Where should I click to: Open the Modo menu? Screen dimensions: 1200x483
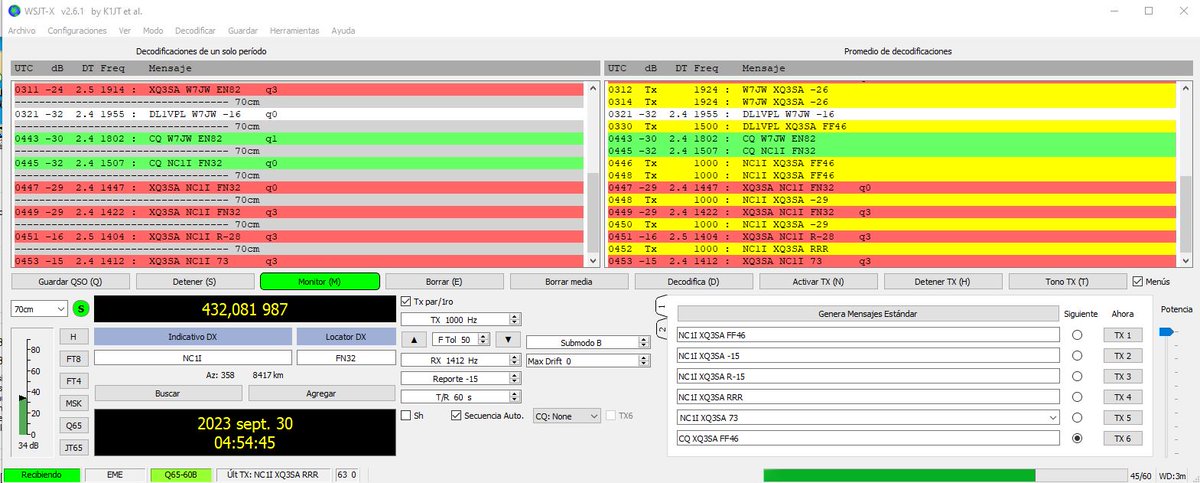point(153,31)
